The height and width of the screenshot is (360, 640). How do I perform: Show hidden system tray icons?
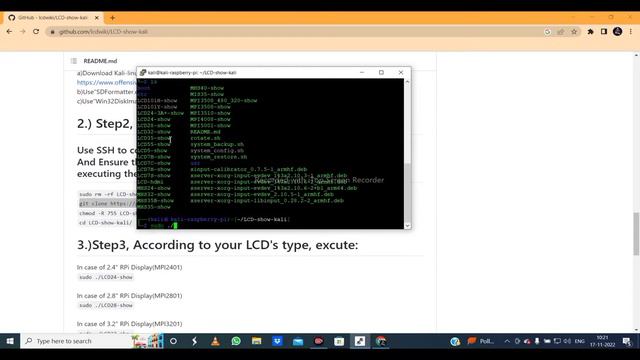point(507,341)
